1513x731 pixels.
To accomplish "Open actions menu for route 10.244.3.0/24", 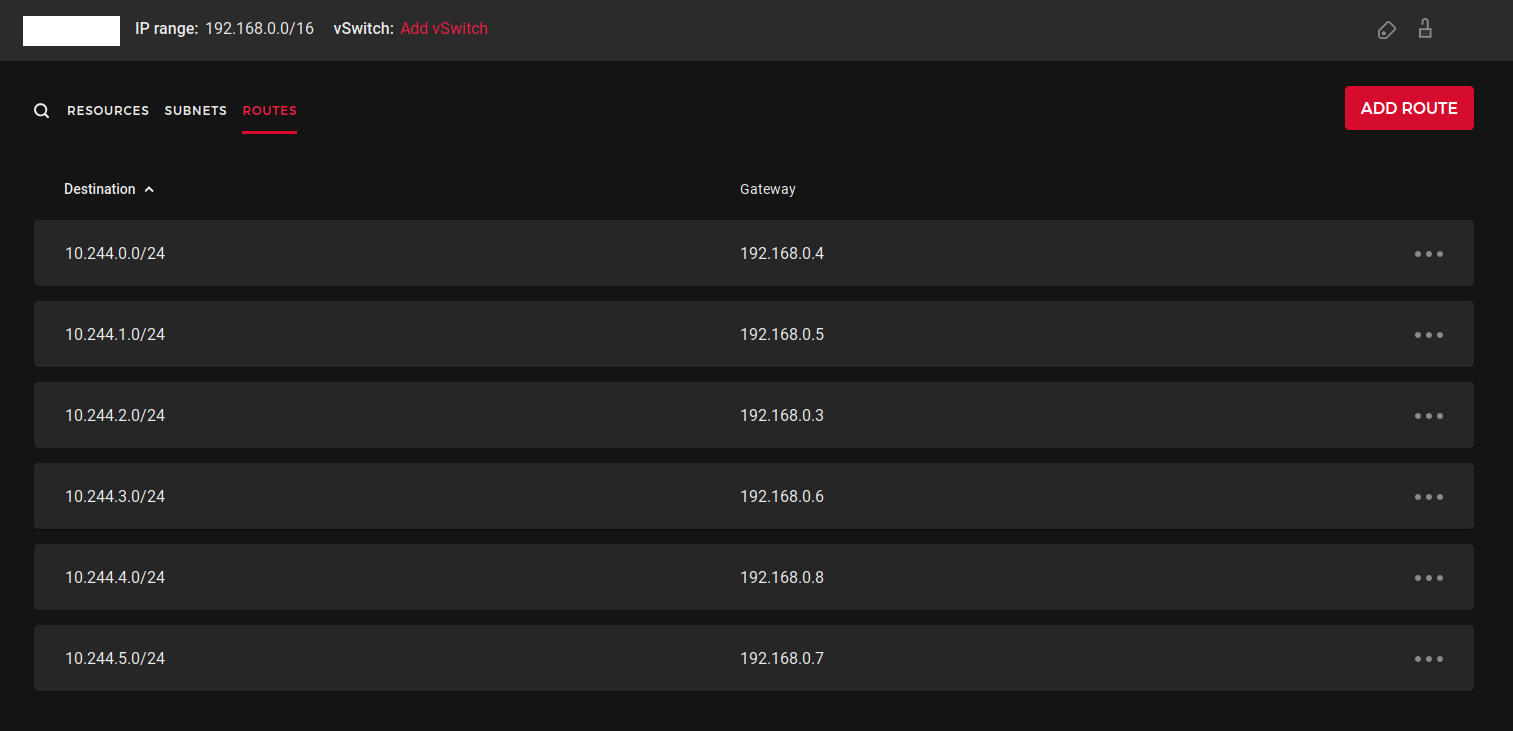I will tap(1428, 496).
